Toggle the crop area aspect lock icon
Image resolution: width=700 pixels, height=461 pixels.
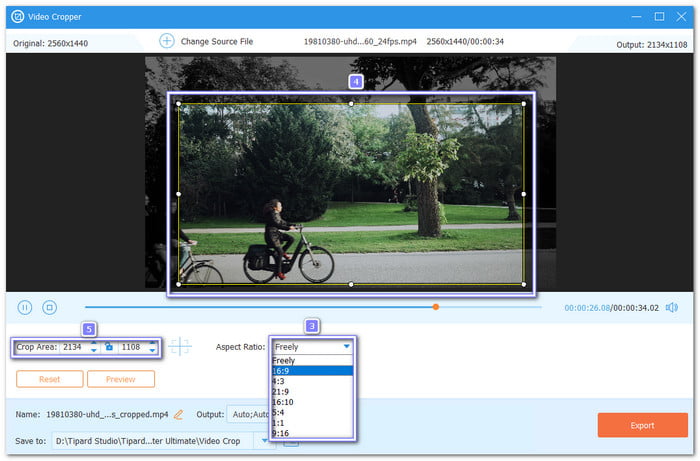109,347
